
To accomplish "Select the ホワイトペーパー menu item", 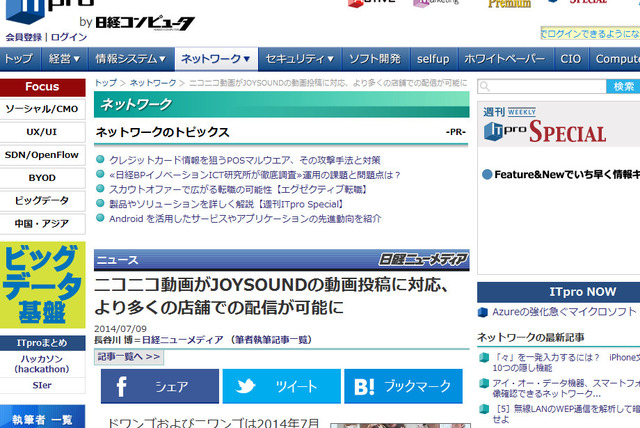I will [505, 59].
